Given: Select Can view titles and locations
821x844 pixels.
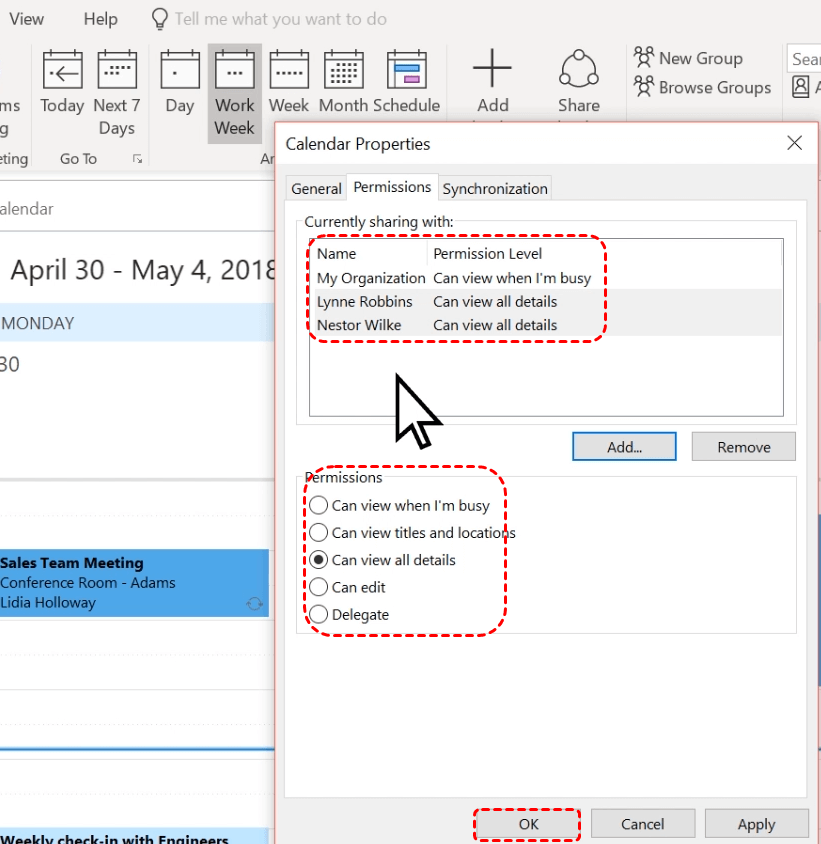Looking at the screenshot, I should pyautogui.click(x=412, y=532).
